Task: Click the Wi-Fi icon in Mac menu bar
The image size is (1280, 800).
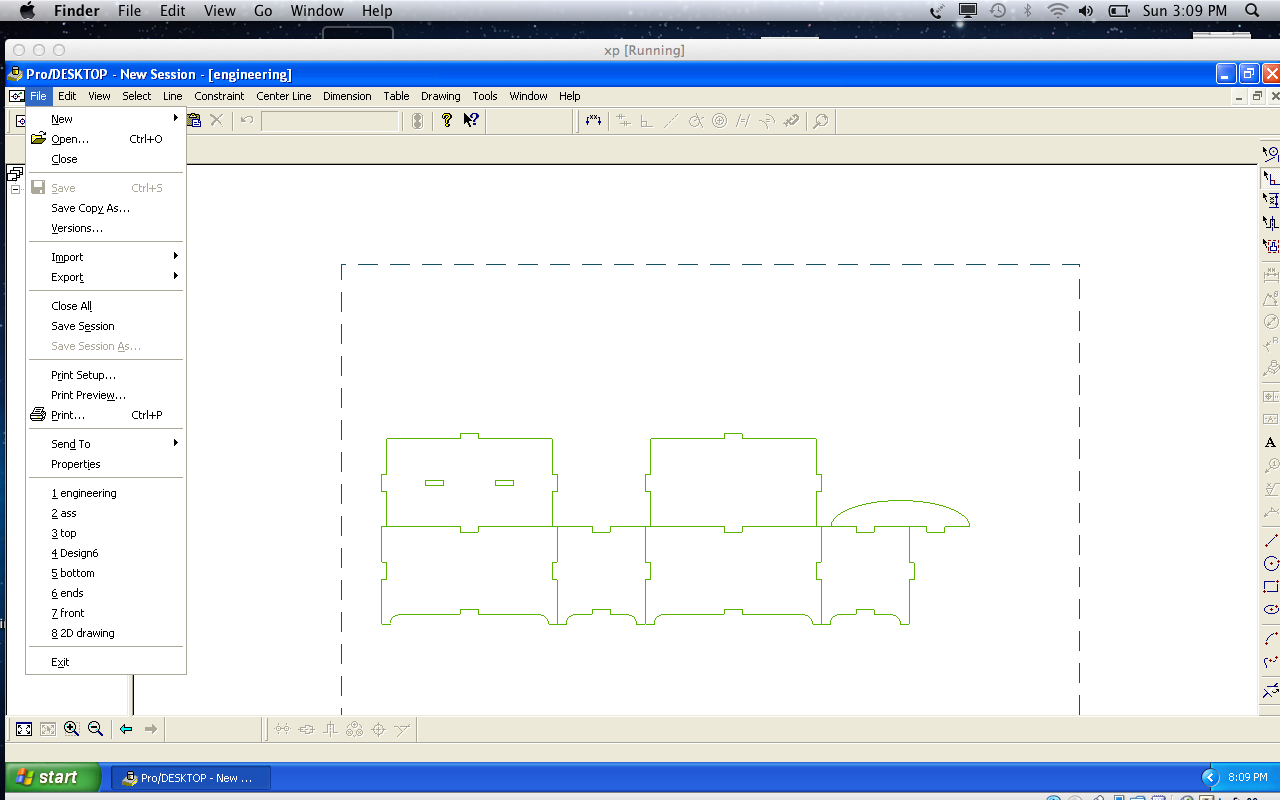Action: 1058,11
